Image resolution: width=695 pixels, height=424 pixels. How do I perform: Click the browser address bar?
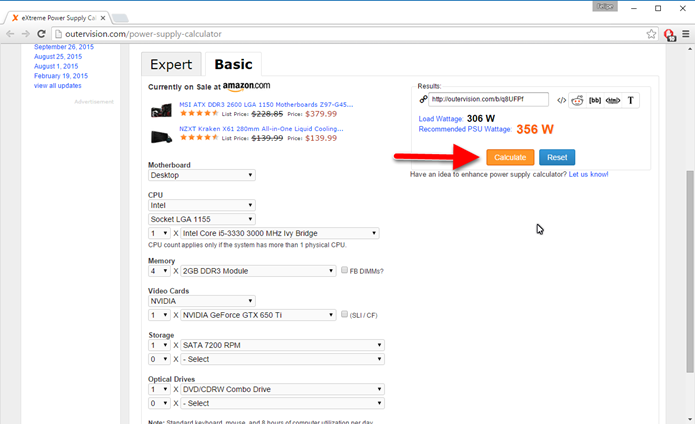coord(355,34)
